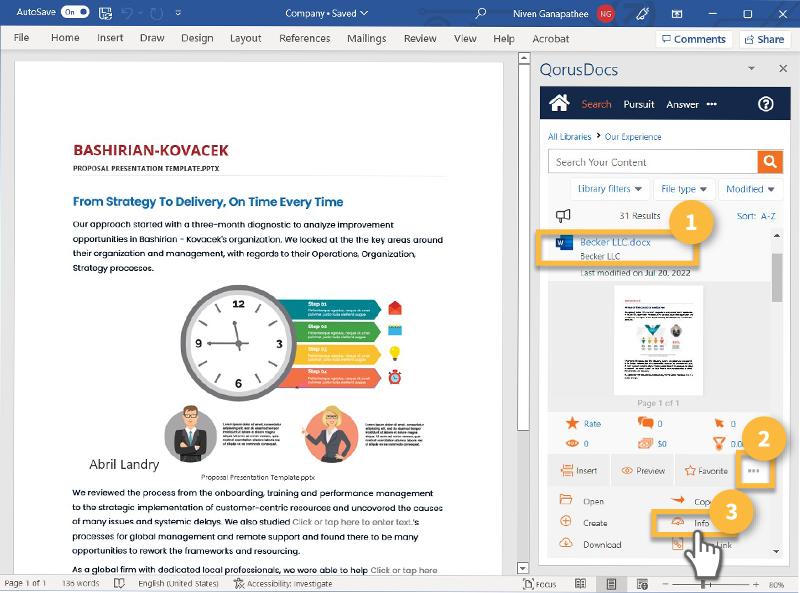Click the Focus mode button in status bar

539,584
